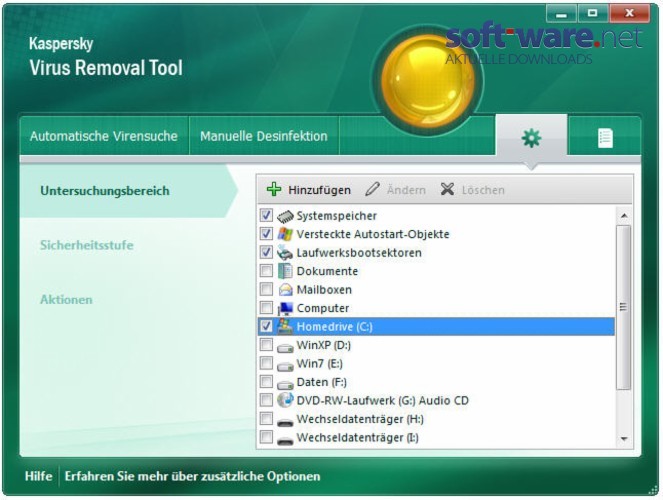Click the Mailboxen envelope icon

pyautogui.click(x=285, y=290)
